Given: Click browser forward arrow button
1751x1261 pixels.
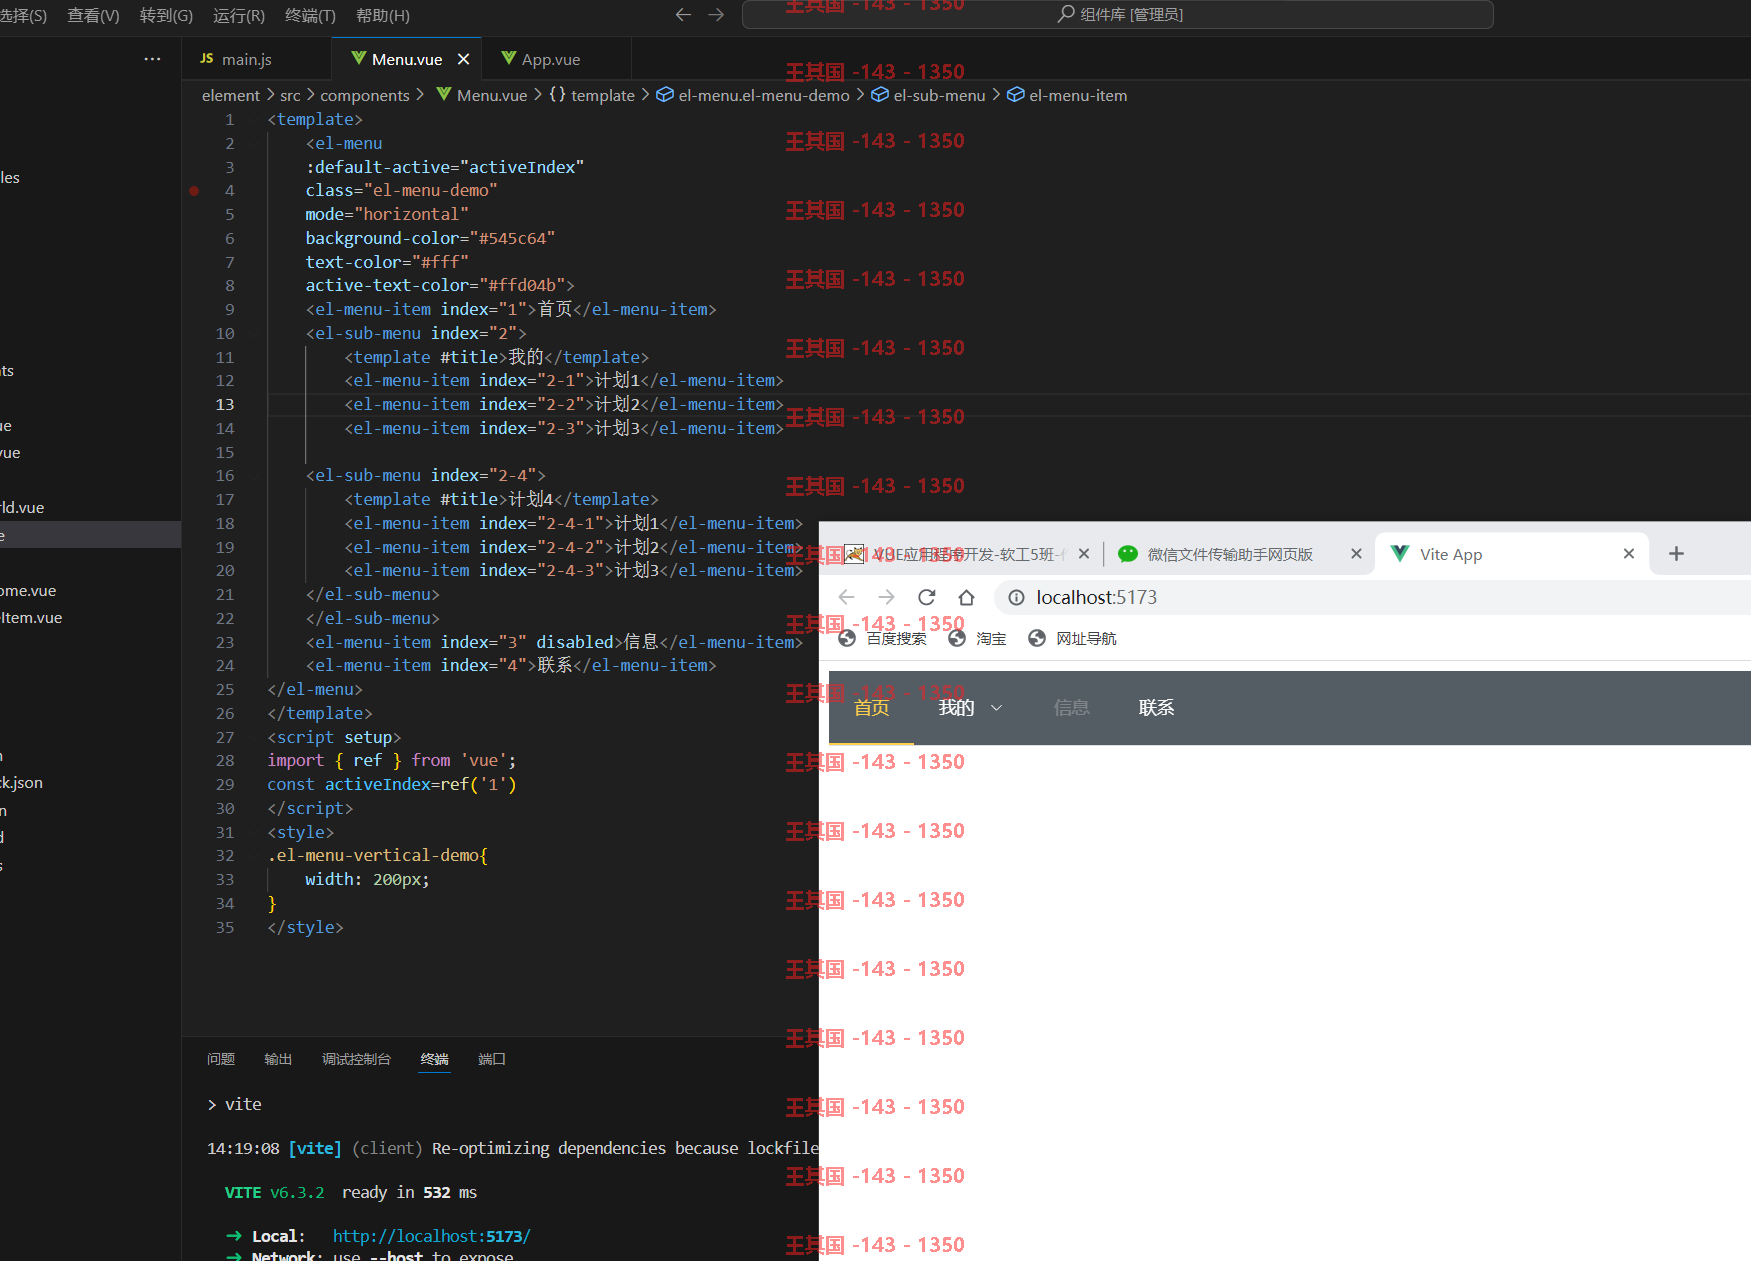Looking at the screenshot, I should click(x=886, y=597).
